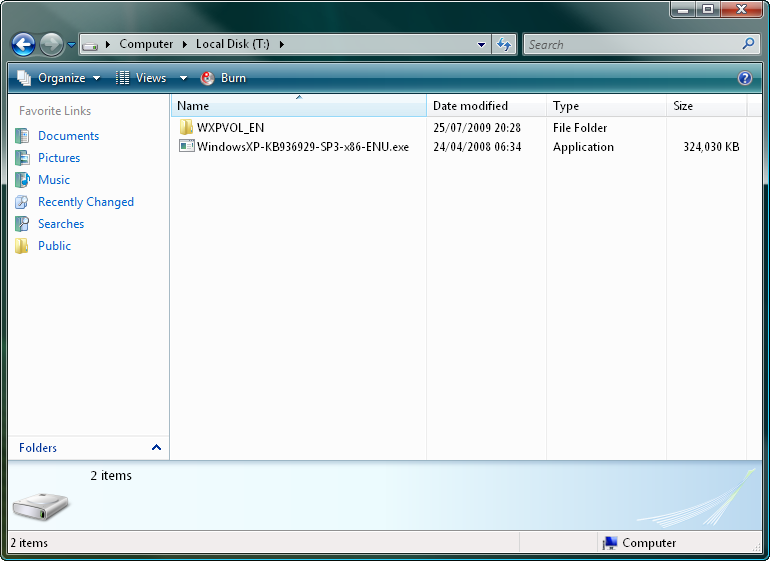Expand arrow after Local Disk (T:)
The image size is (770, 561).
[281, 45]
